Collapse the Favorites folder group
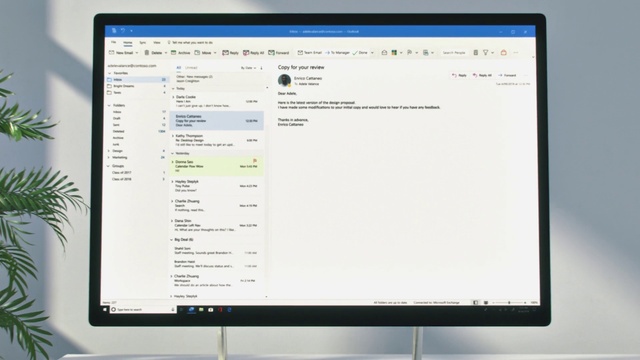This screenshot has width=640, height=360. coord(109,73)
